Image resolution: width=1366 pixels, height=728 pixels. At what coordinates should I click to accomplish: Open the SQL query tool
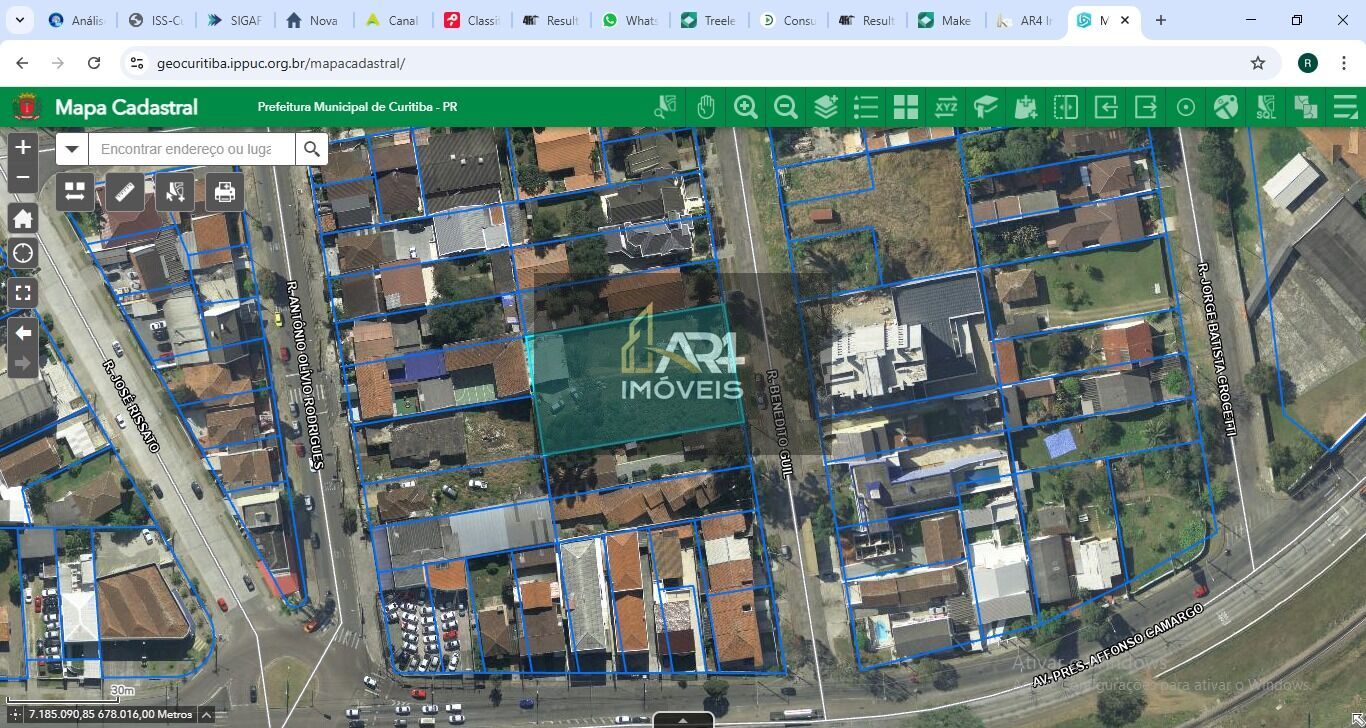1266,107
